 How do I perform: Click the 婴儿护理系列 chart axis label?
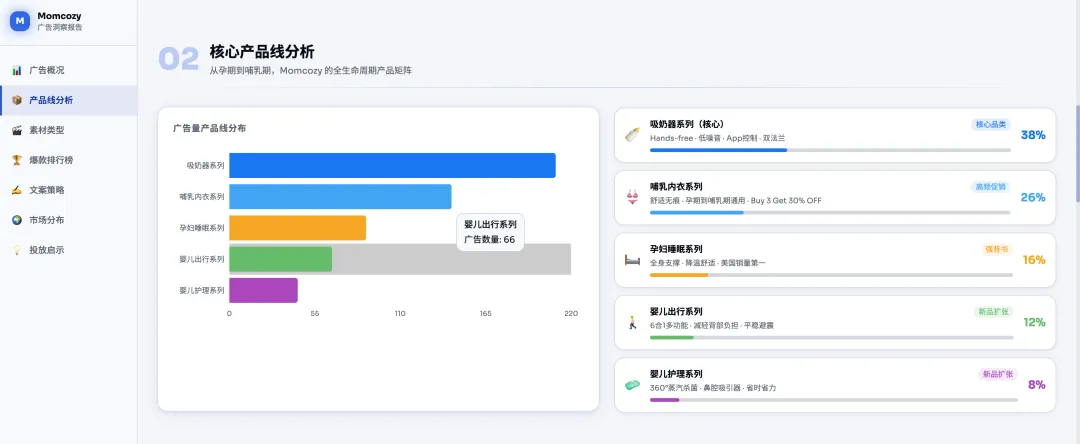(x=202, y=290)
